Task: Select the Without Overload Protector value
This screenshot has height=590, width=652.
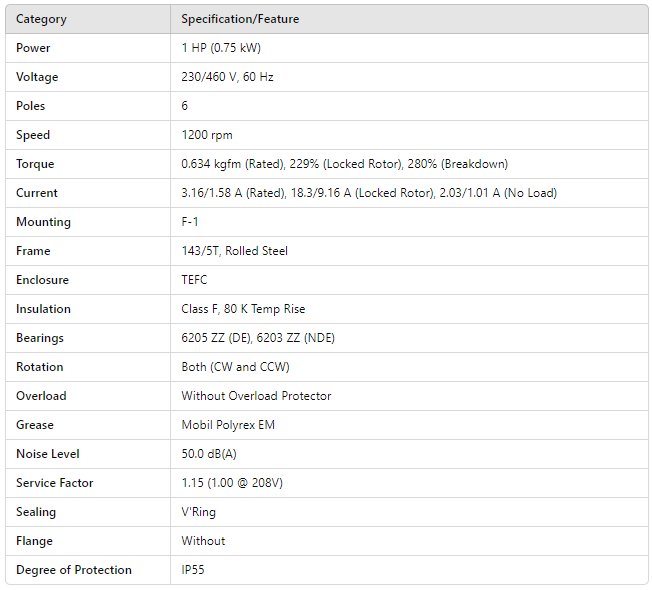Action: (256, 396)
